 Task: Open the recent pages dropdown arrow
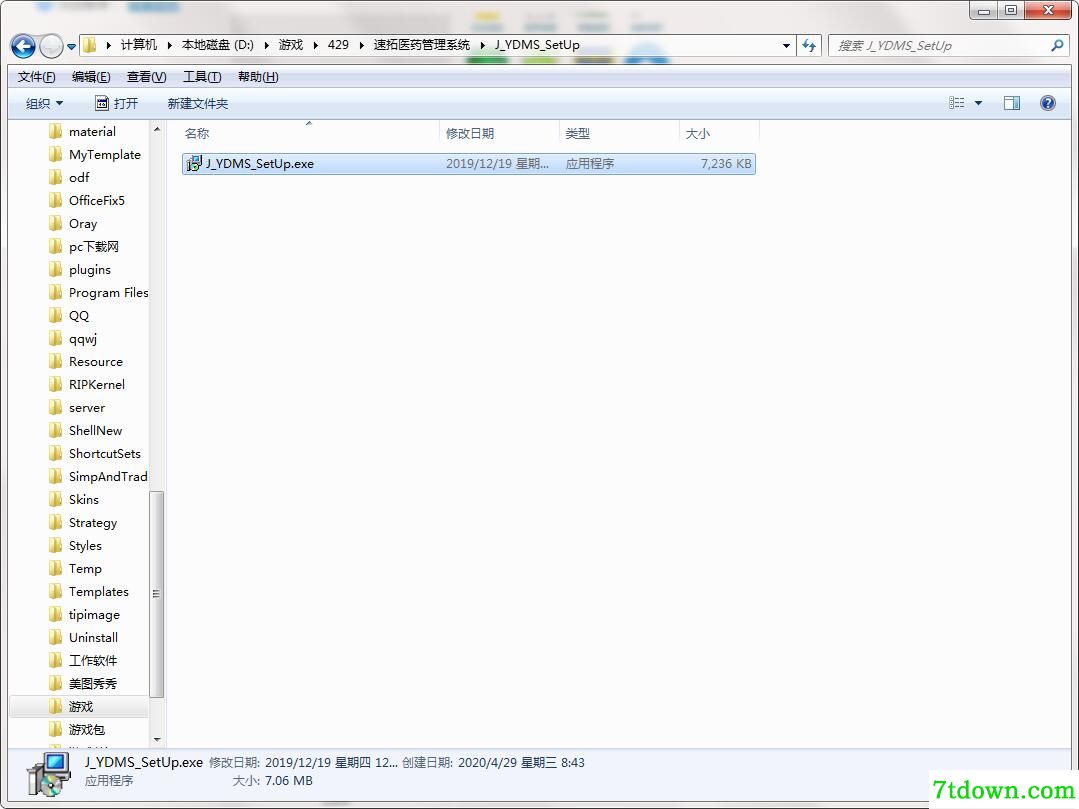click(72, 47)
